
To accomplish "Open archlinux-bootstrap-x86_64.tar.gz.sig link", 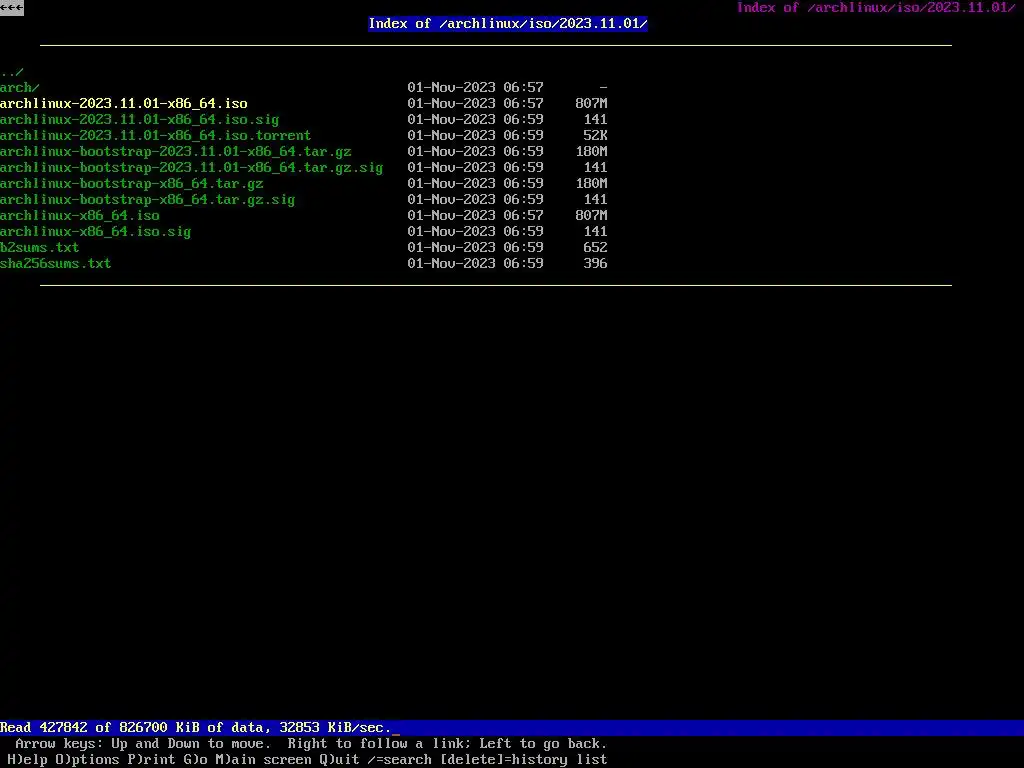I will tap(148, 200).
